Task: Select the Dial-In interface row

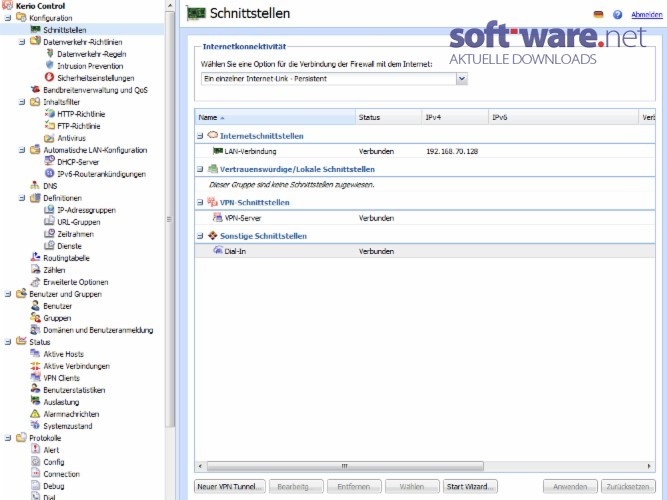Action: [425, 251]
